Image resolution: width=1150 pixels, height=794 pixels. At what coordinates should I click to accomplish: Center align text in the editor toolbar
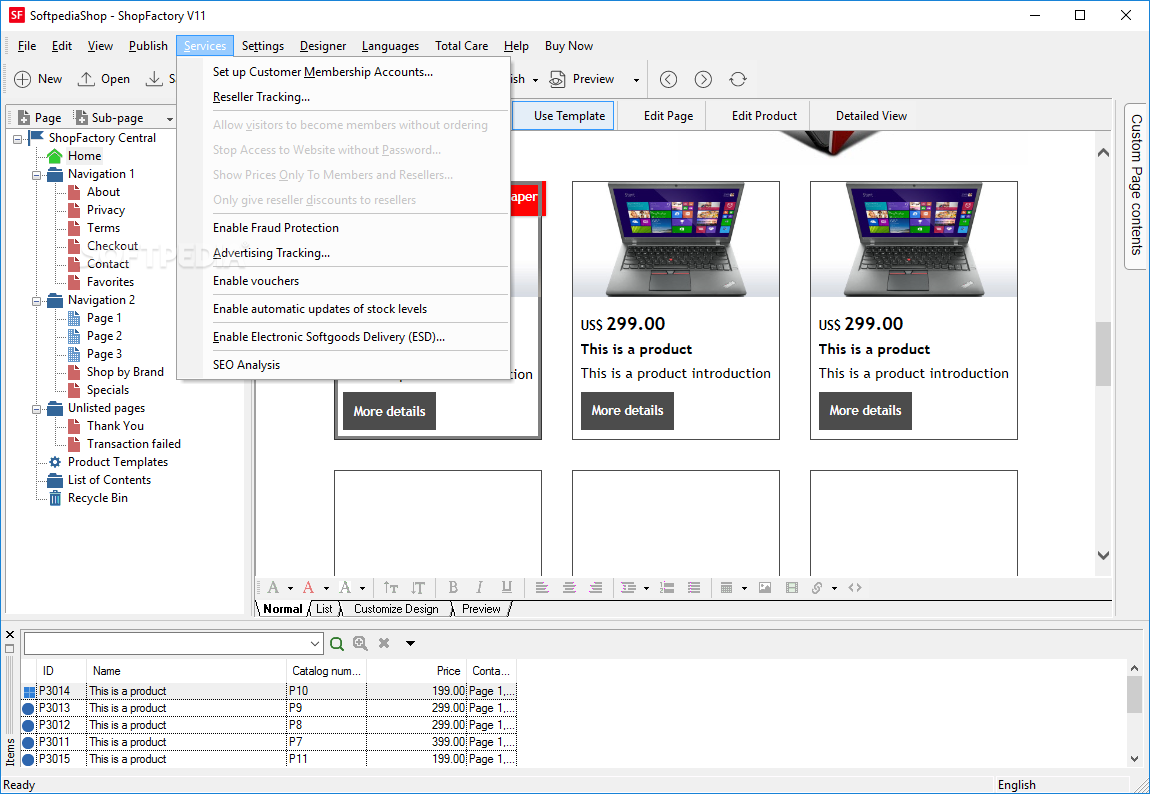click(569, 587)
